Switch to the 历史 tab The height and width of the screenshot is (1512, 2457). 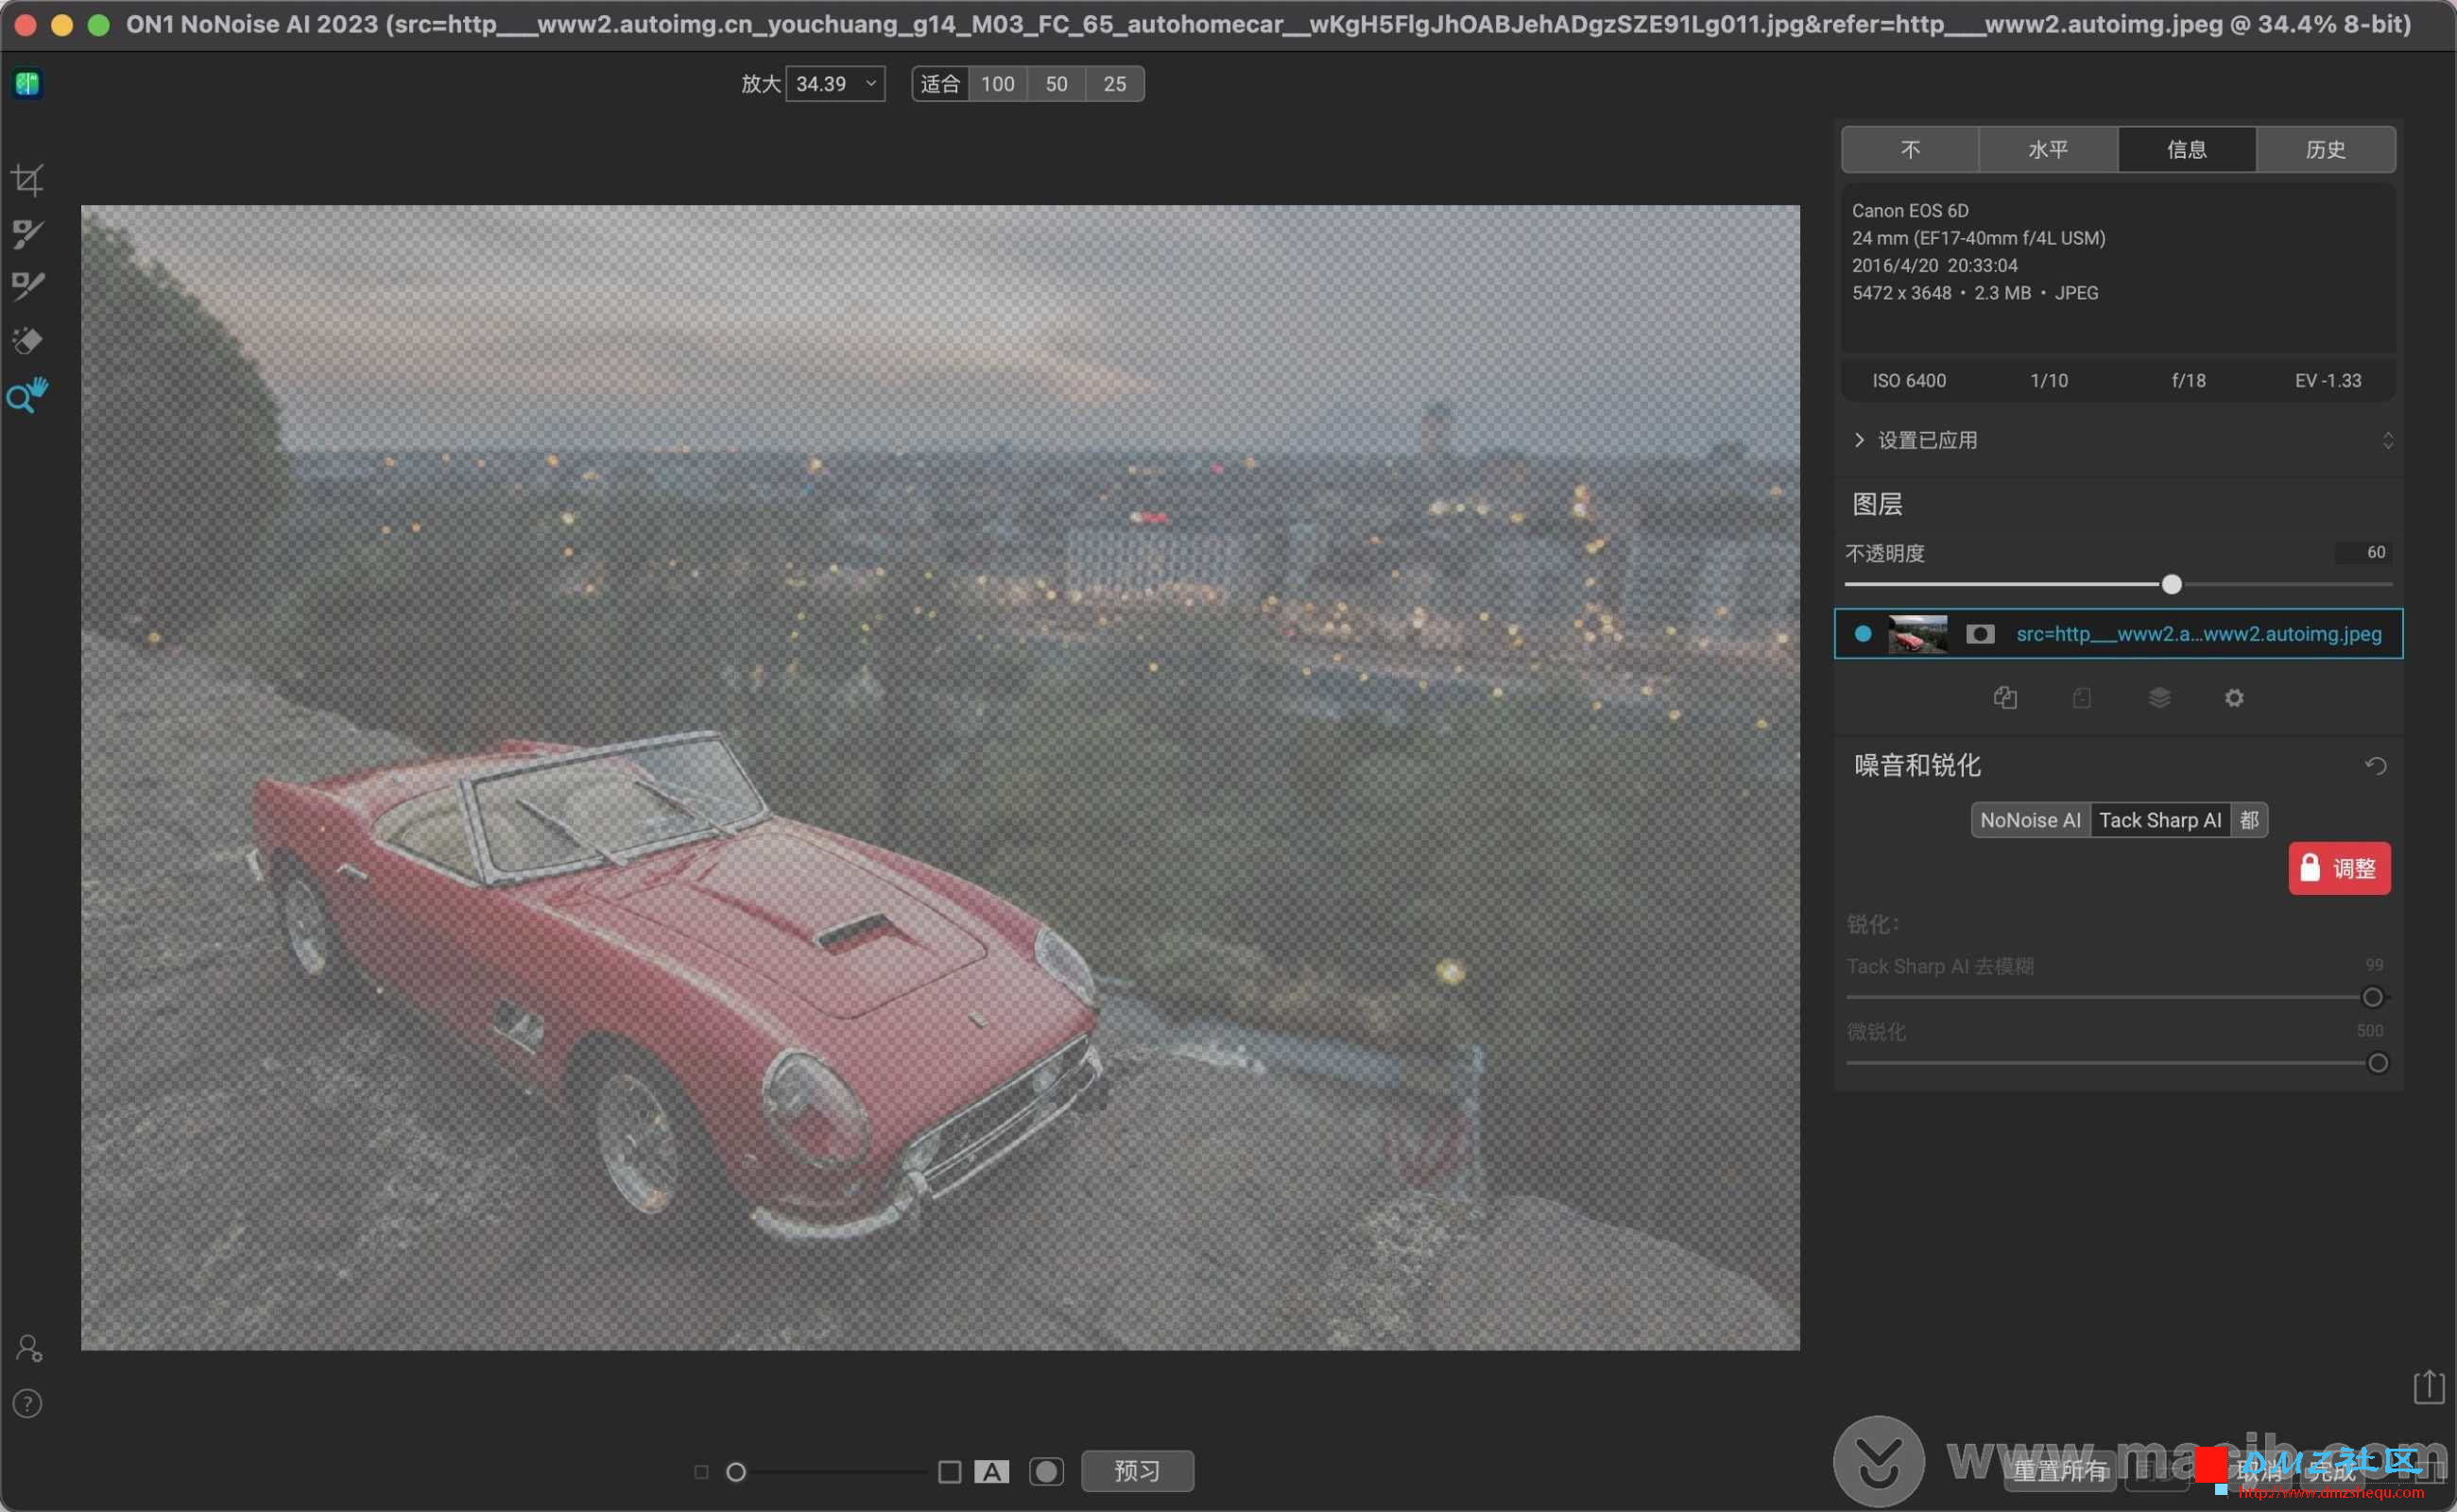point(2326,149)
